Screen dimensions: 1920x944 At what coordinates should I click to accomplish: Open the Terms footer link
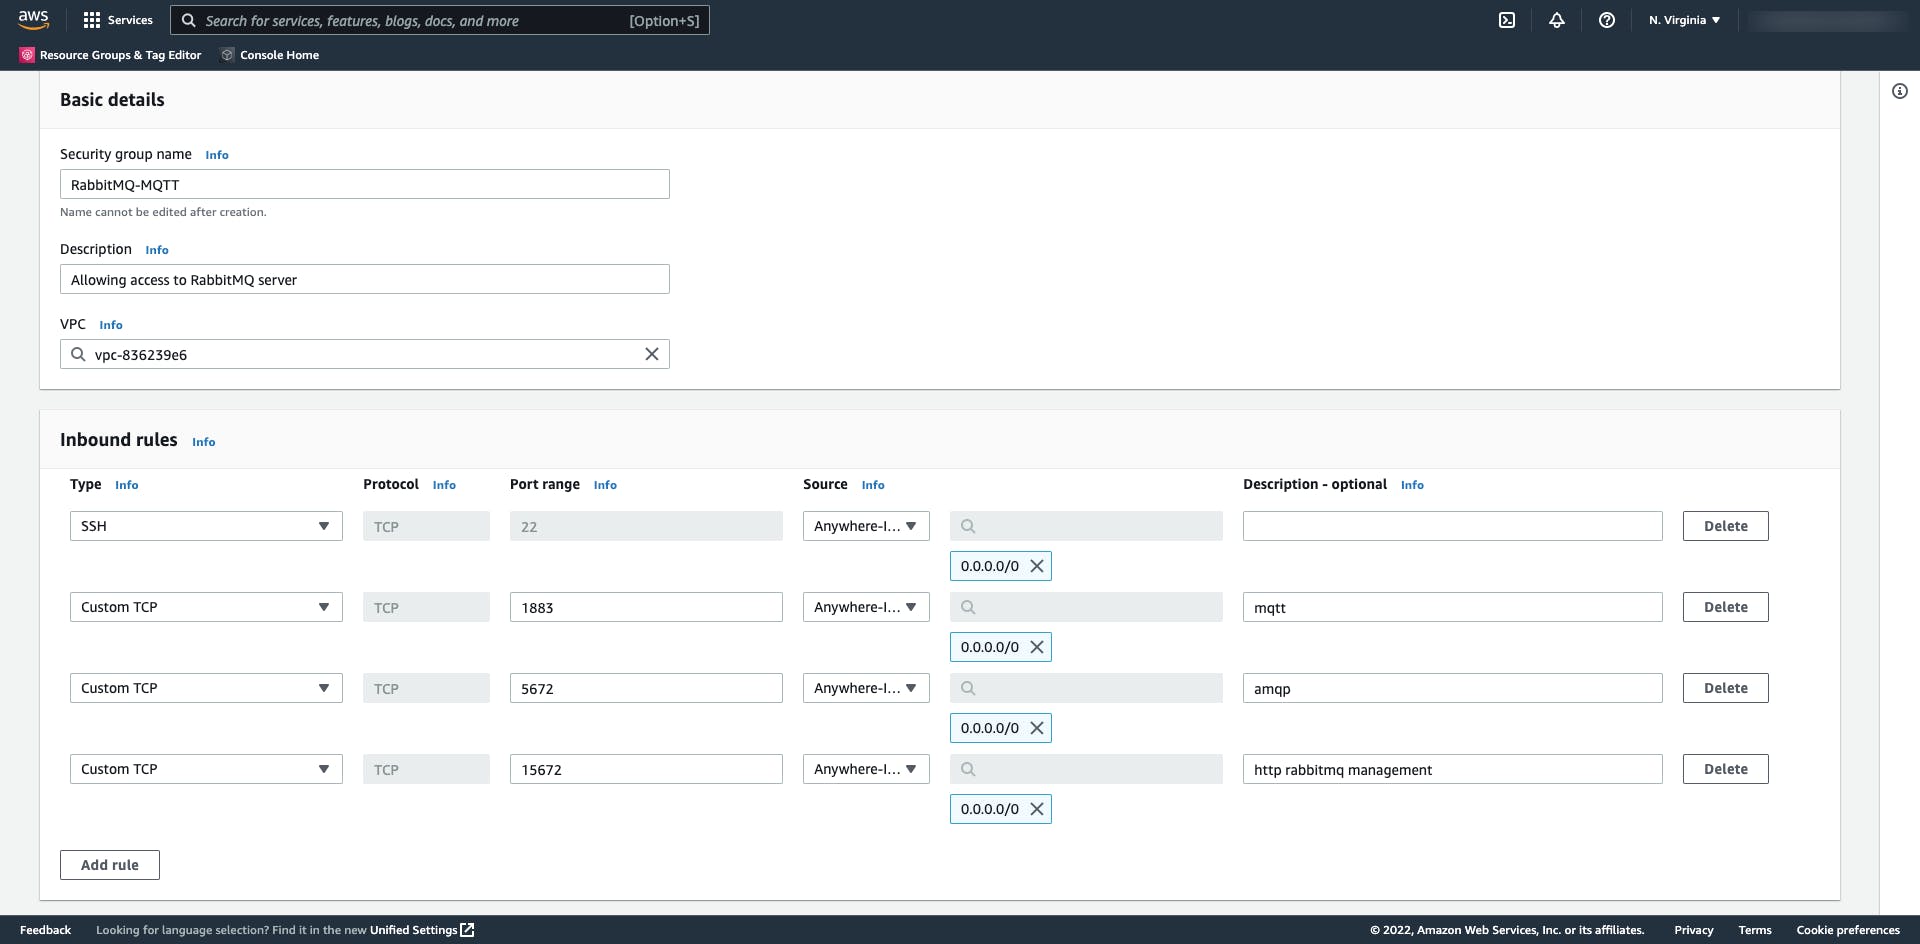pos(1755,930)
